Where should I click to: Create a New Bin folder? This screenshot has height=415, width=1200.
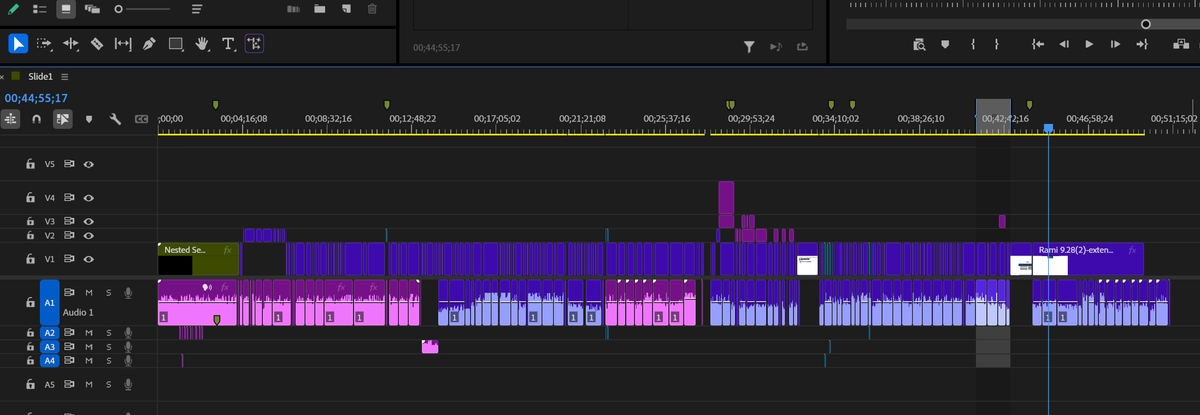[x=320, y=8]
